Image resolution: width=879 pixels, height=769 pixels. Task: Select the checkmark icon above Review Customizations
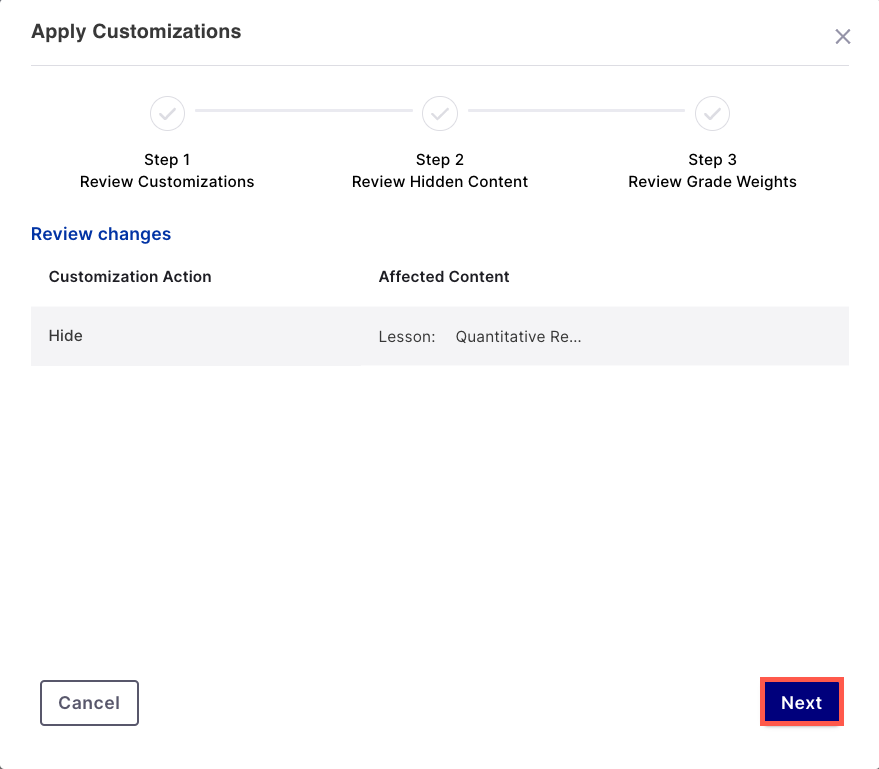coord(167,113)
